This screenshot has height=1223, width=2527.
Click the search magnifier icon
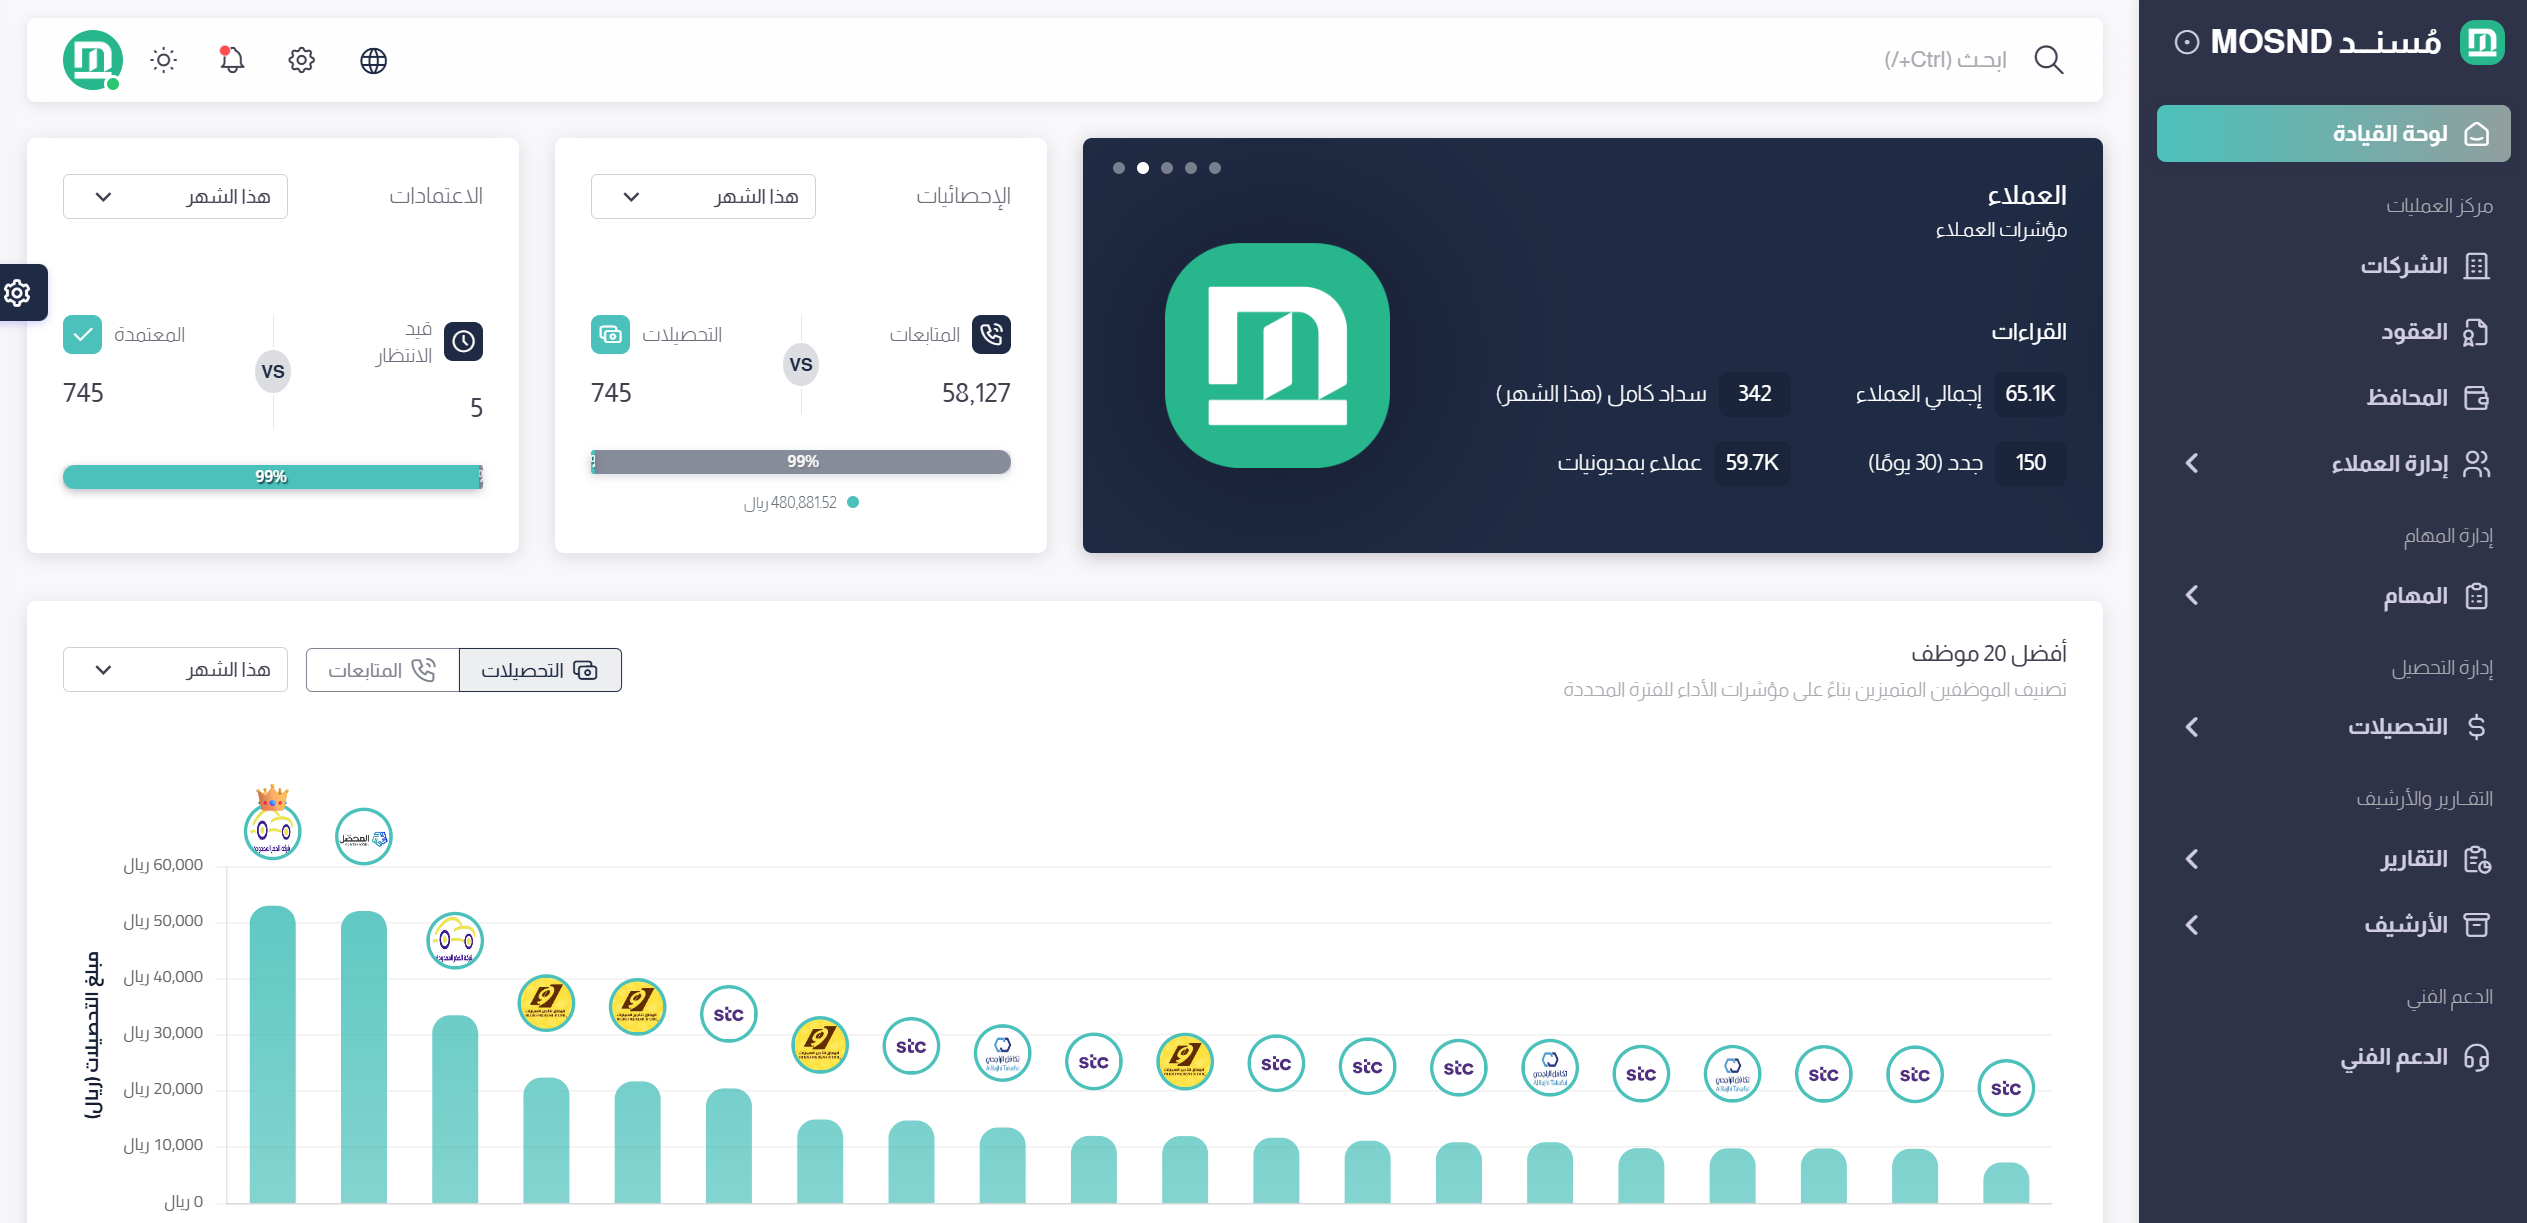[x=2049, y=60]
